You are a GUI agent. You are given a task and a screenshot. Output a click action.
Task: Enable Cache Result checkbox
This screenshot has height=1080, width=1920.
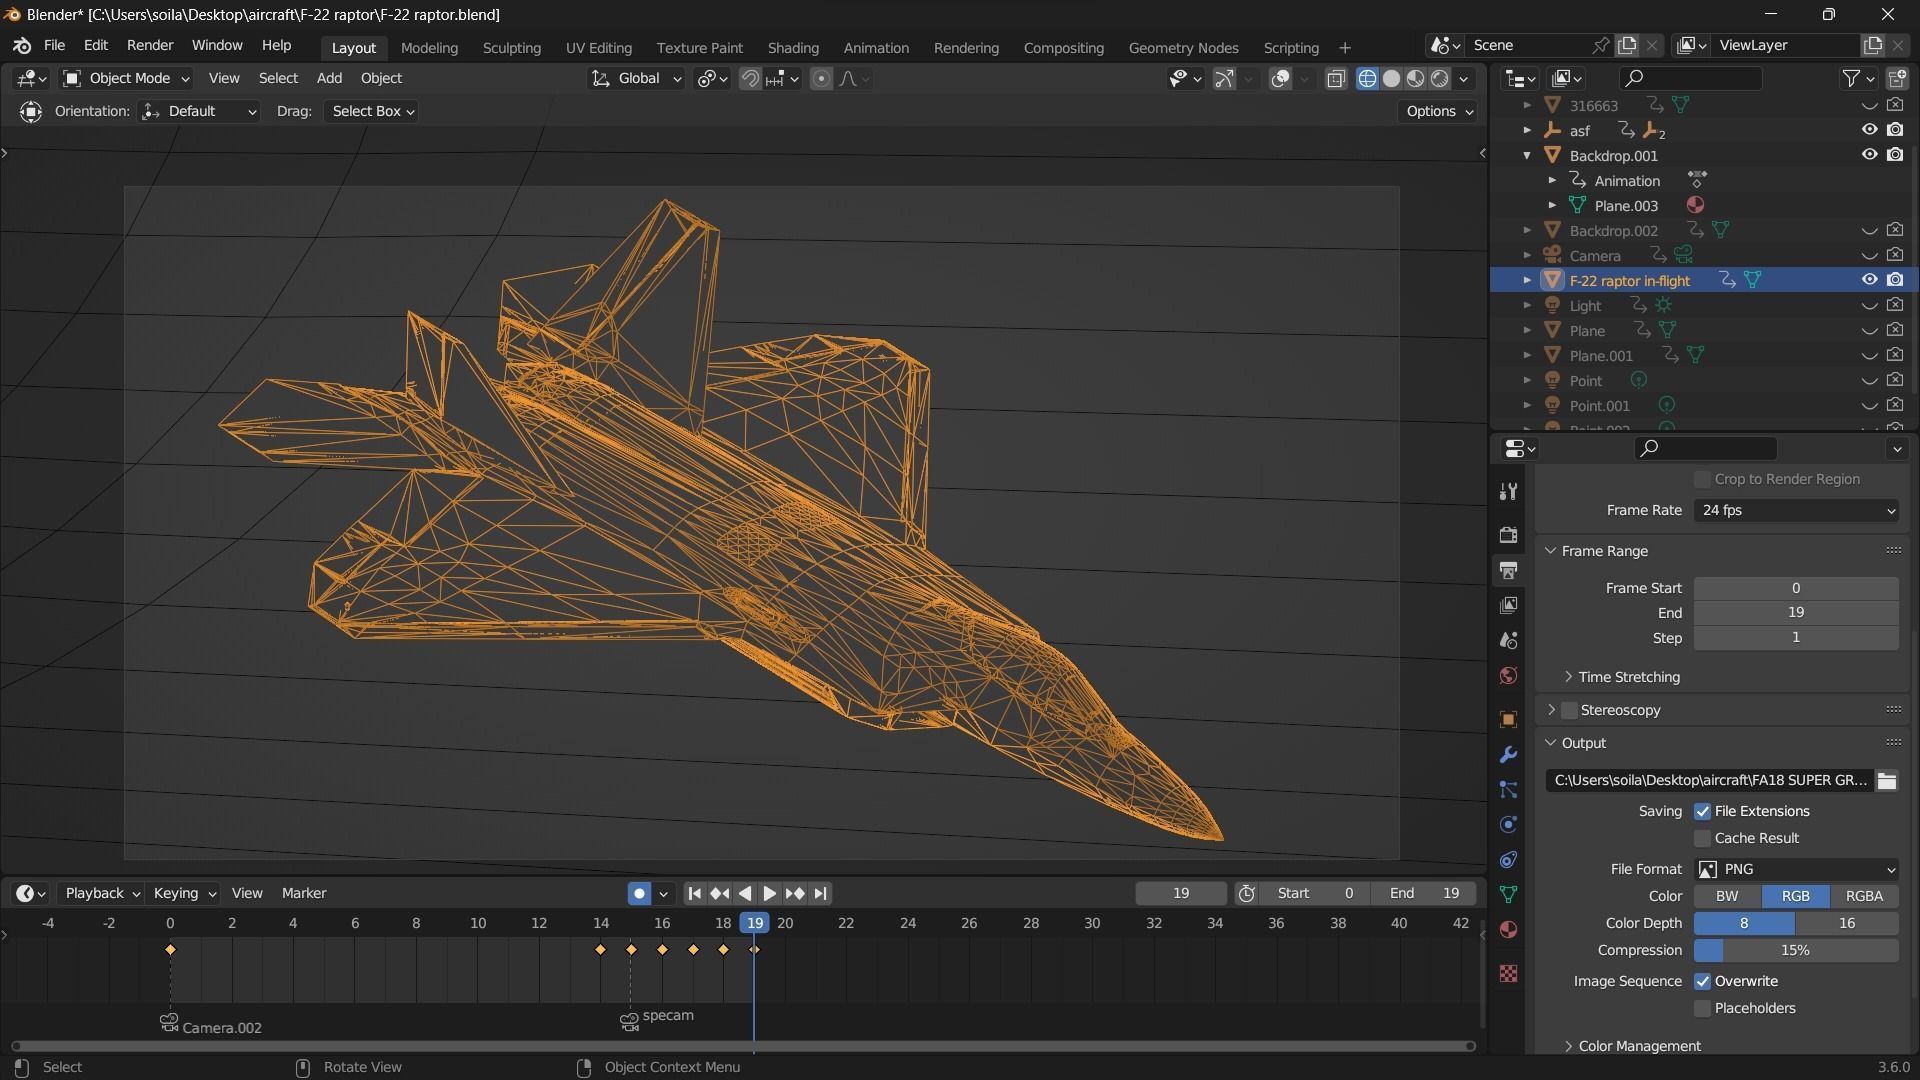[1702, 838]
